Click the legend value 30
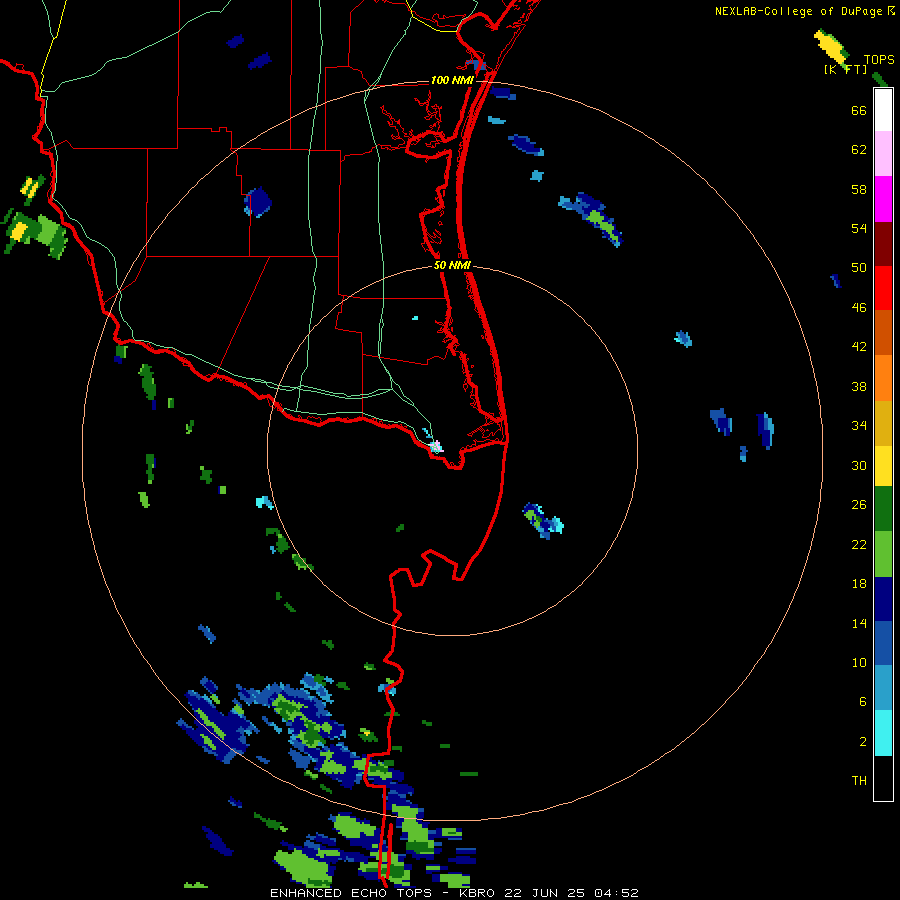This screenshot has width=900, height=900. click(859, 465)
